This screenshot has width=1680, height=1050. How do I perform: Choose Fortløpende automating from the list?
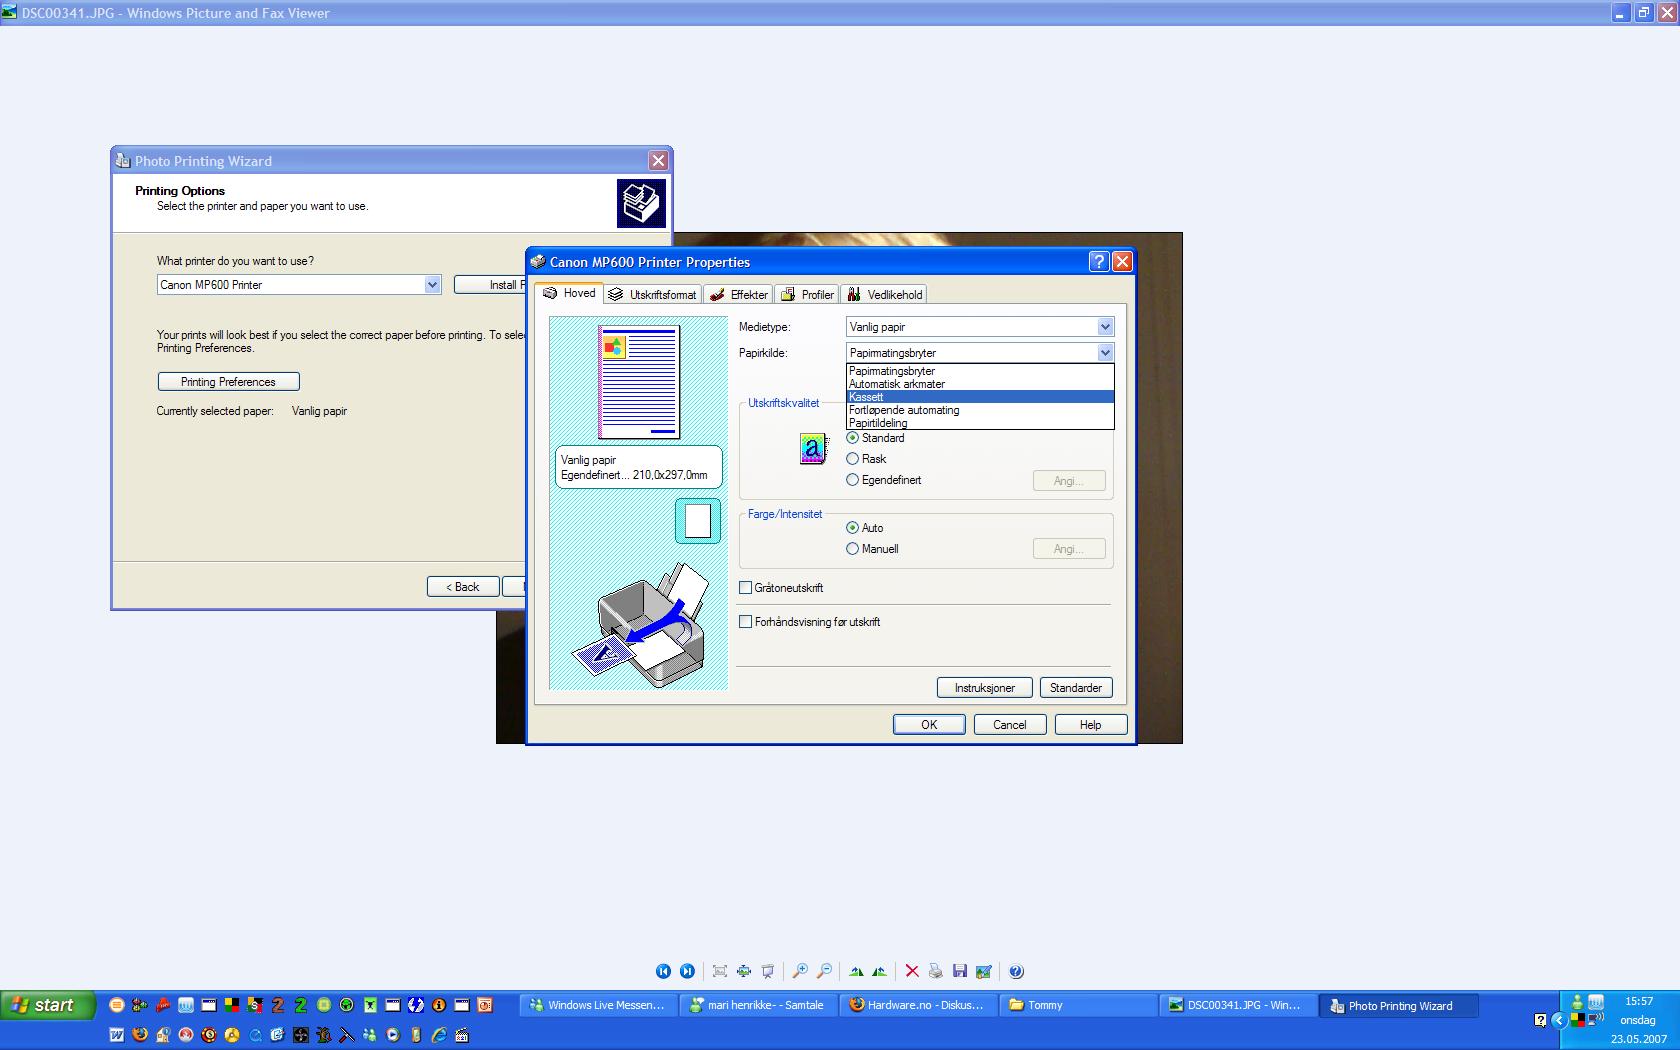click(980, 410)
